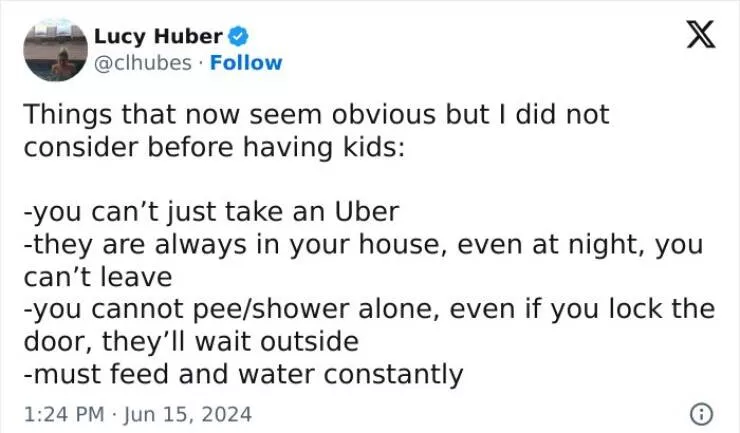Click the 'you can't just take an Uber' line
Image resolution: width=740 pixels, height=433 pixels.
point(212,212)
